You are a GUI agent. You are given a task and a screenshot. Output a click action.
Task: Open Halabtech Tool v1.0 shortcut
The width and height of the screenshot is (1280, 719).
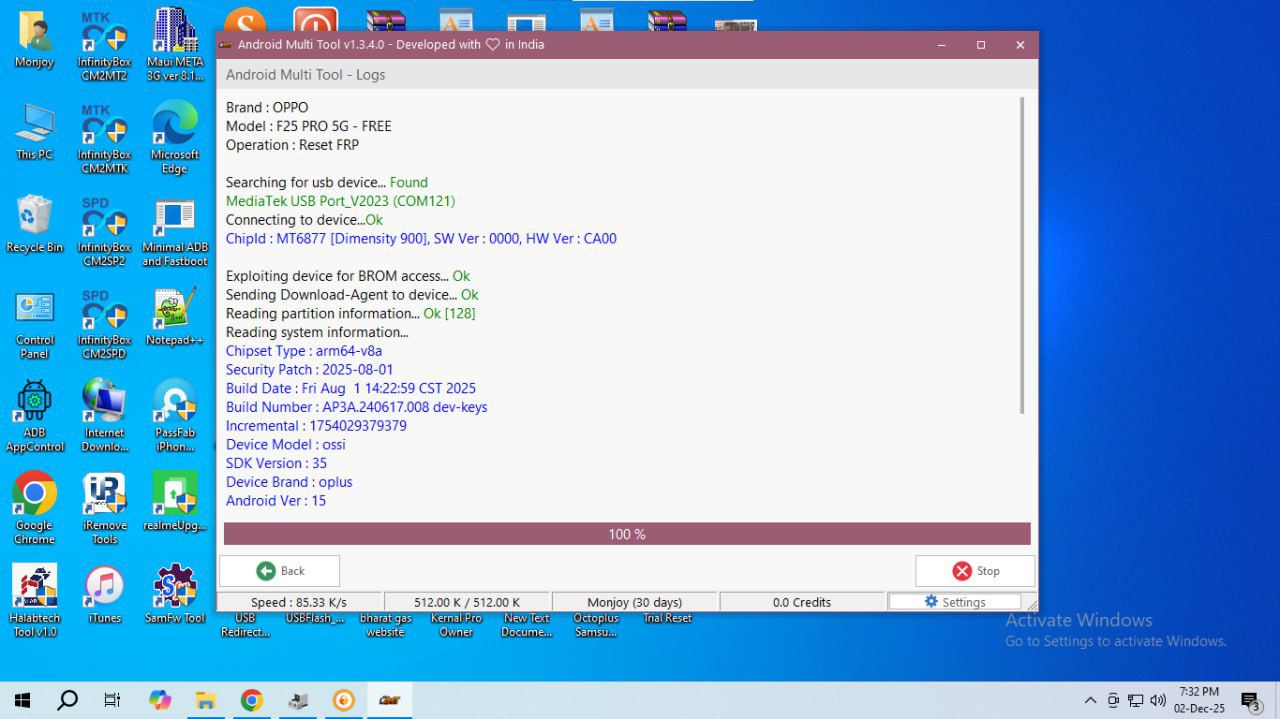pyautogui.click(x=35, y=601)
